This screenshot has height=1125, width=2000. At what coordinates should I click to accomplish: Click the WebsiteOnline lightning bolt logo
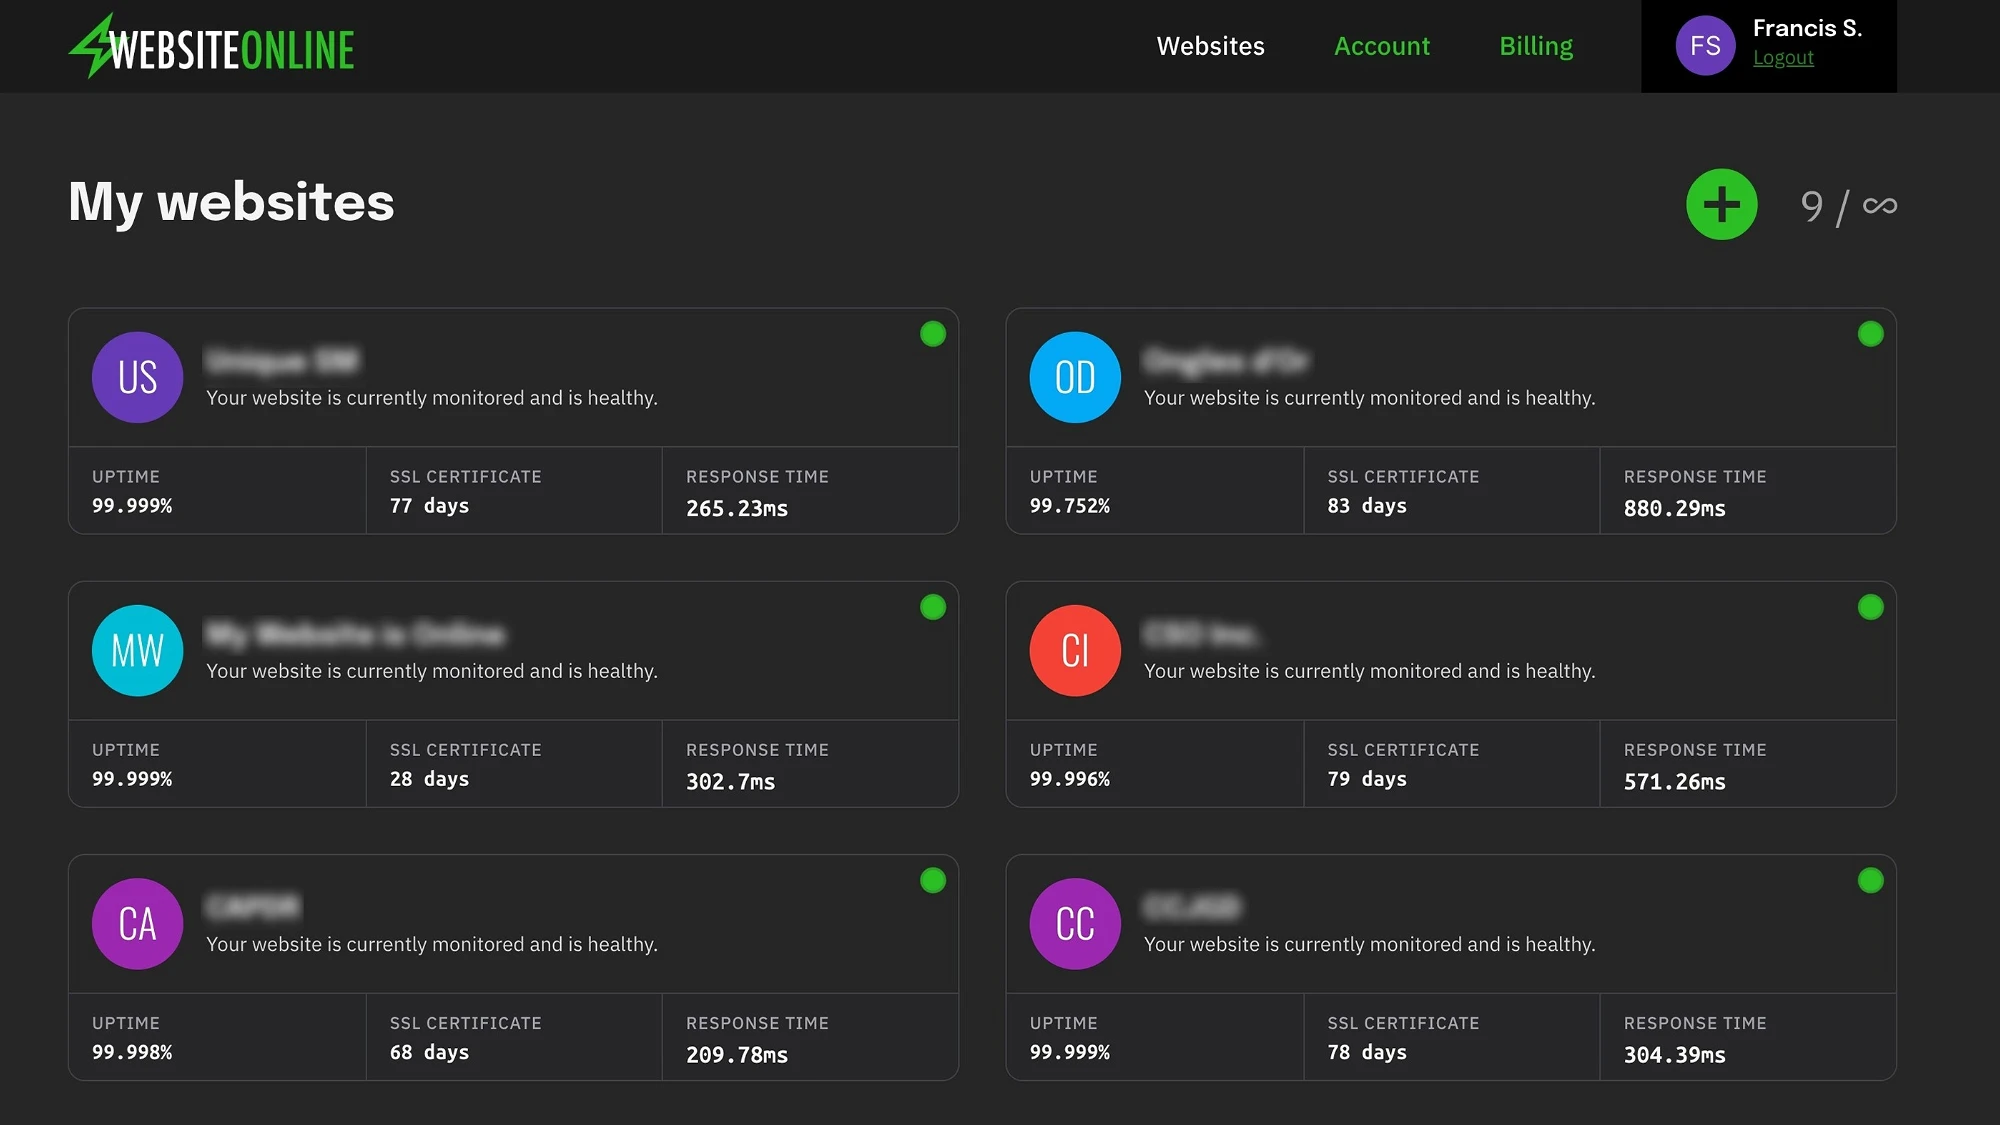click(211, 47)
